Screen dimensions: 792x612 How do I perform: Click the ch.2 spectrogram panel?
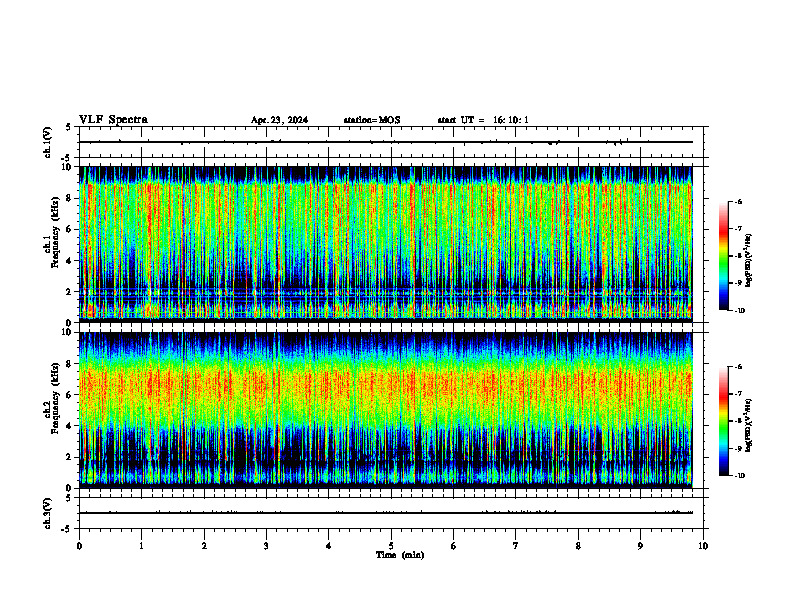(x=386, y=410)
